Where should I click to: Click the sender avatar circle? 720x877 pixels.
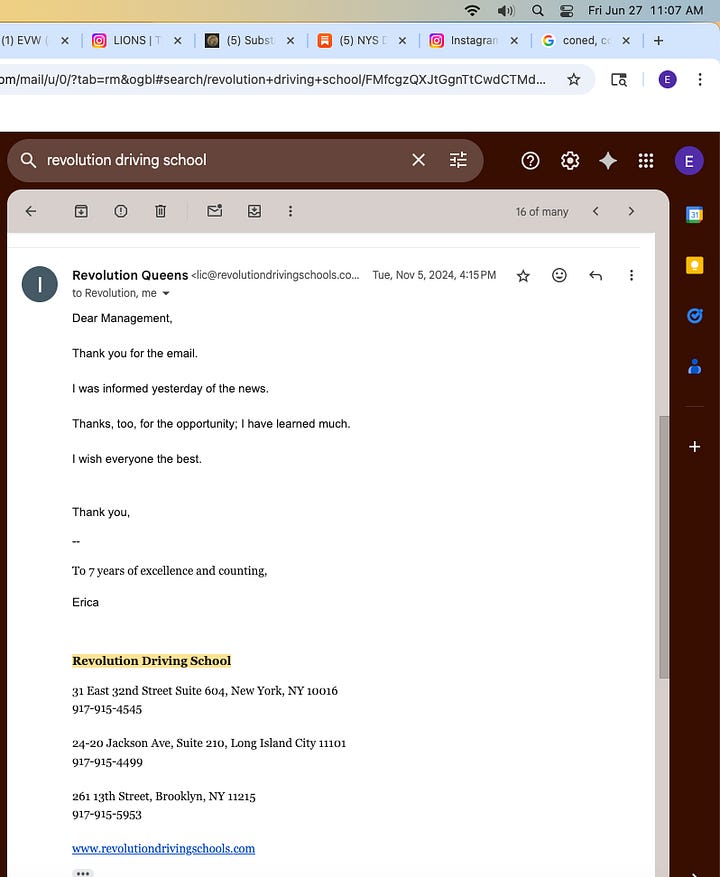click(40, 284)
